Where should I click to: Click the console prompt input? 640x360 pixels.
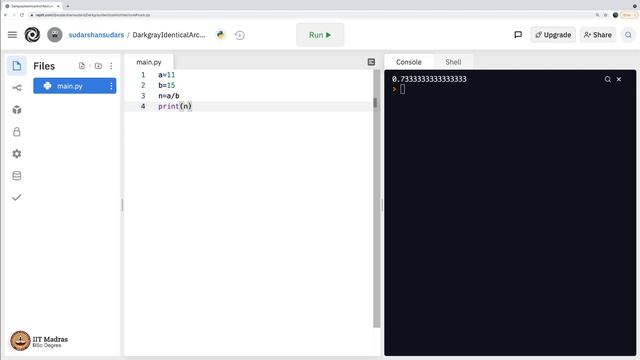coord(402,89)
